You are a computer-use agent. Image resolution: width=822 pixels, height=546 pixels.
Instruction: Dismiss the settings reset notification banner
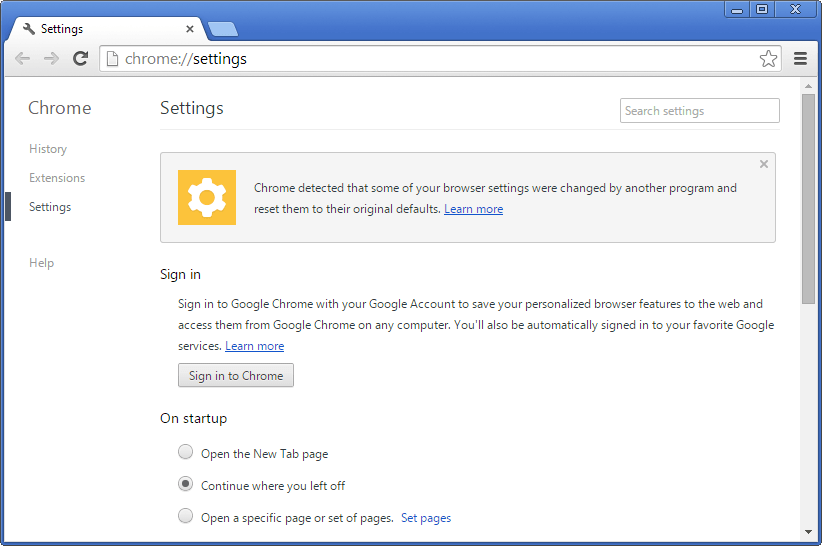764,164
